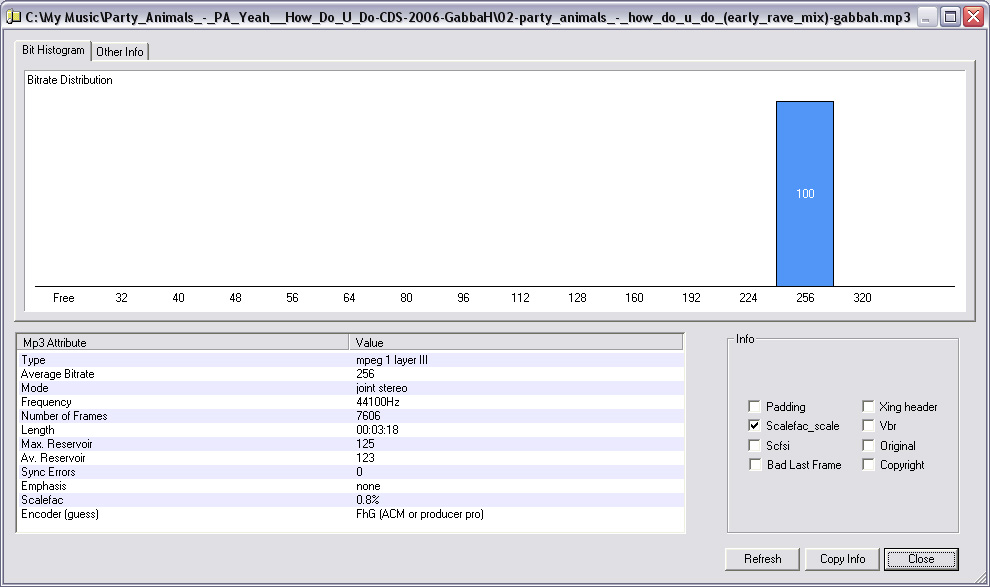990x587 pixels.
Task: Minimize the MP3 info window
Action: pyautogui.click(x=928, y=17)
